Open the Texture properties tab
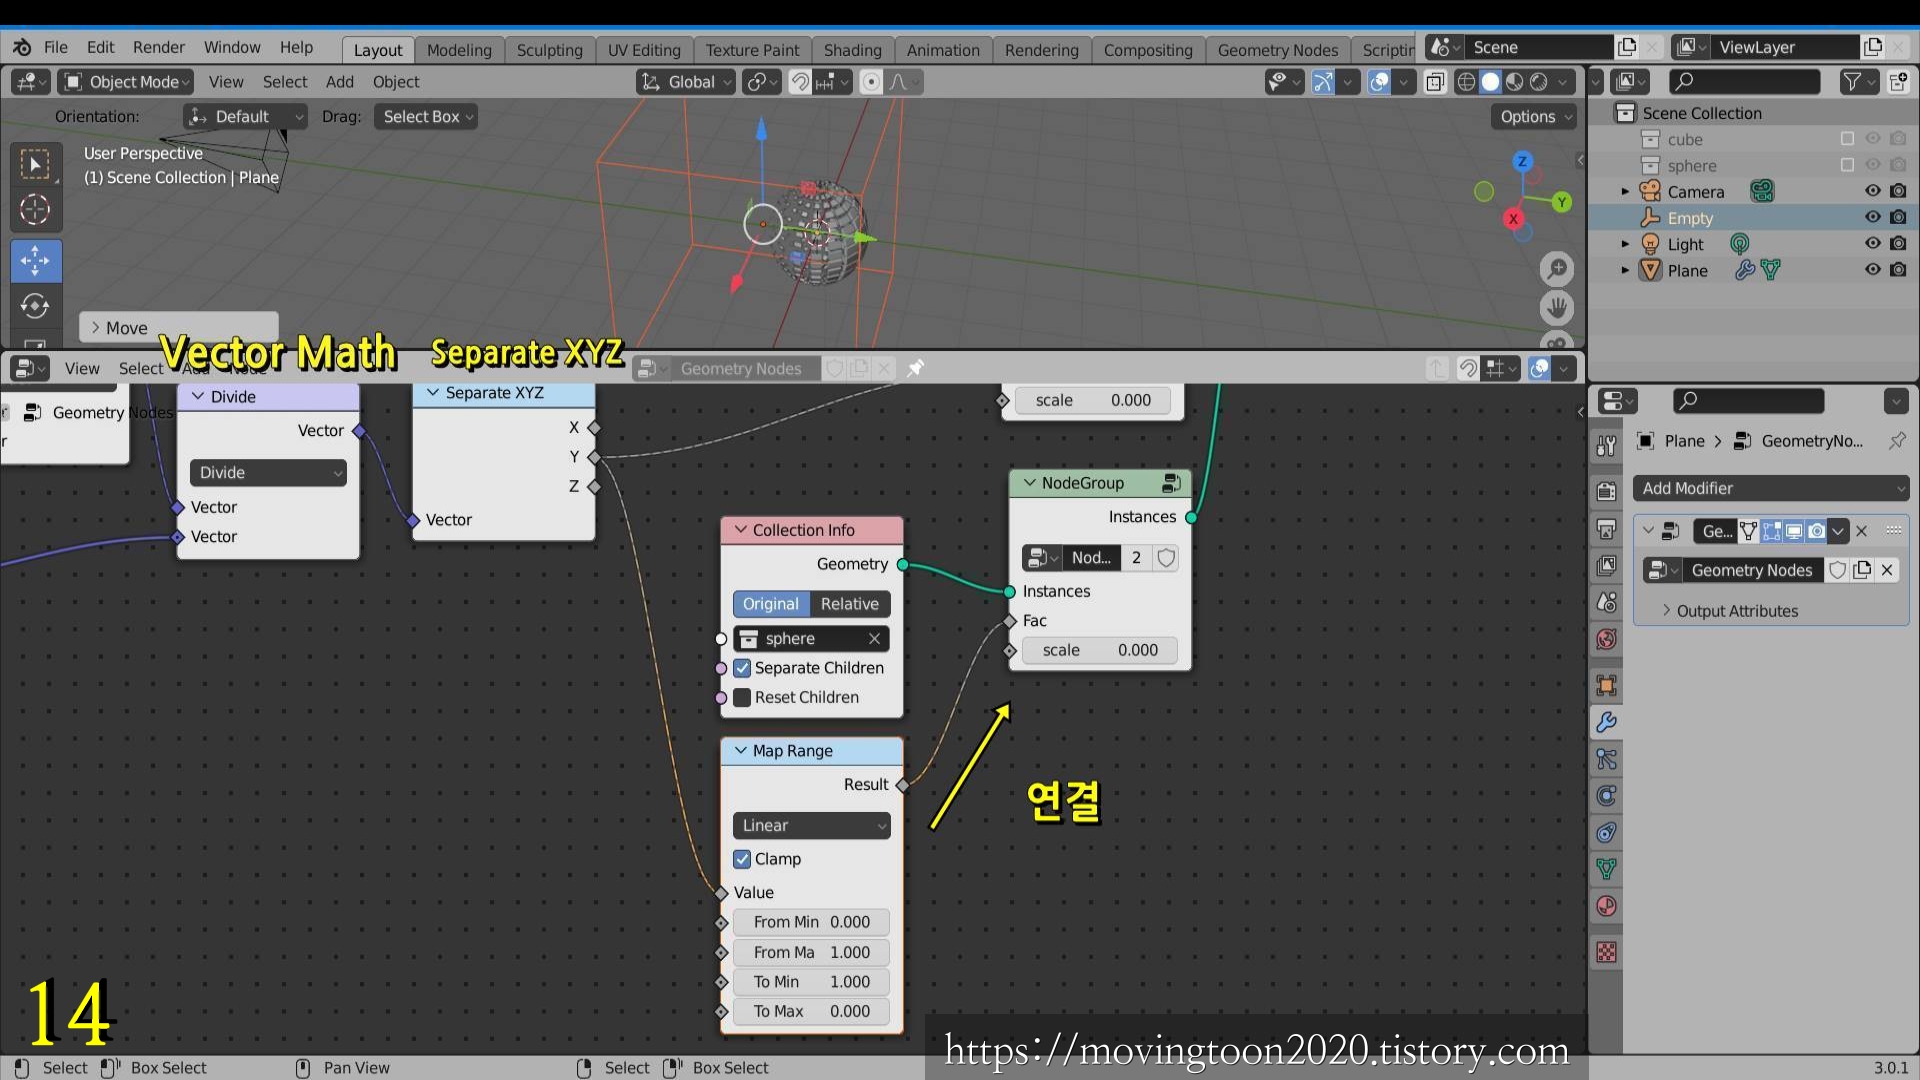 point(1607,952)
